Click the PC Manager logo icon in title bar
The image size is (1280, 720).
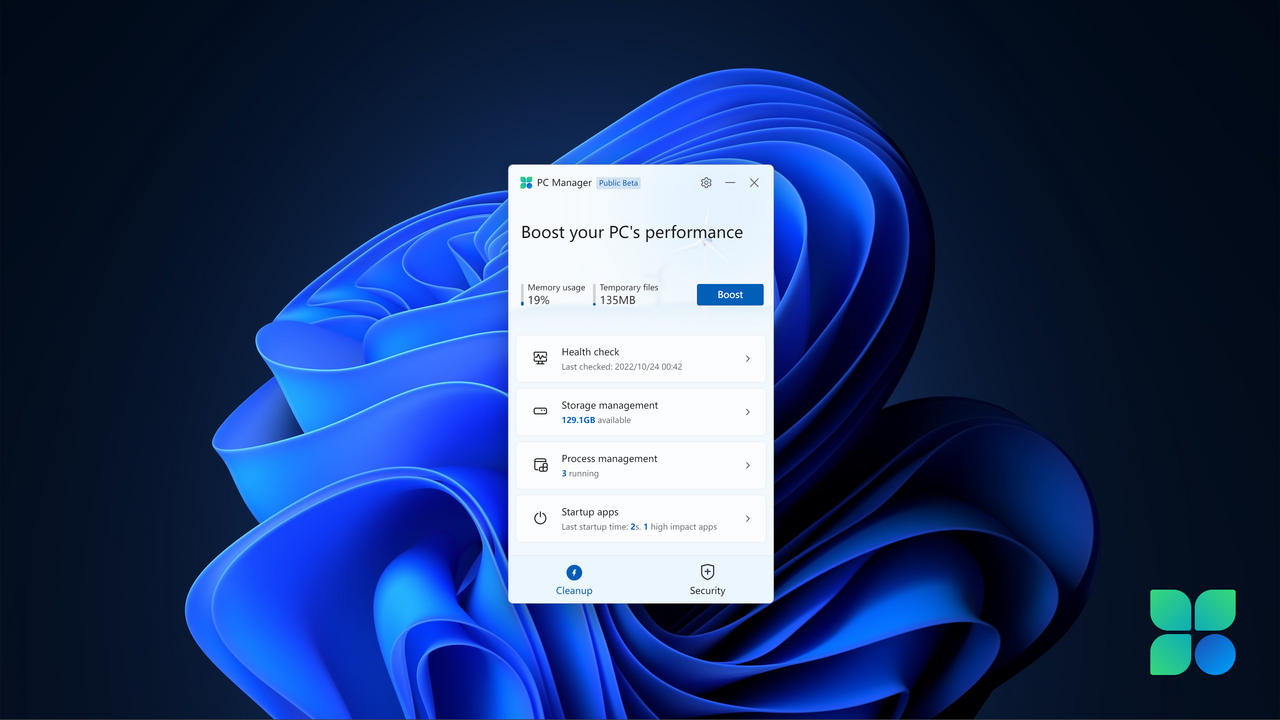(526, 183)
